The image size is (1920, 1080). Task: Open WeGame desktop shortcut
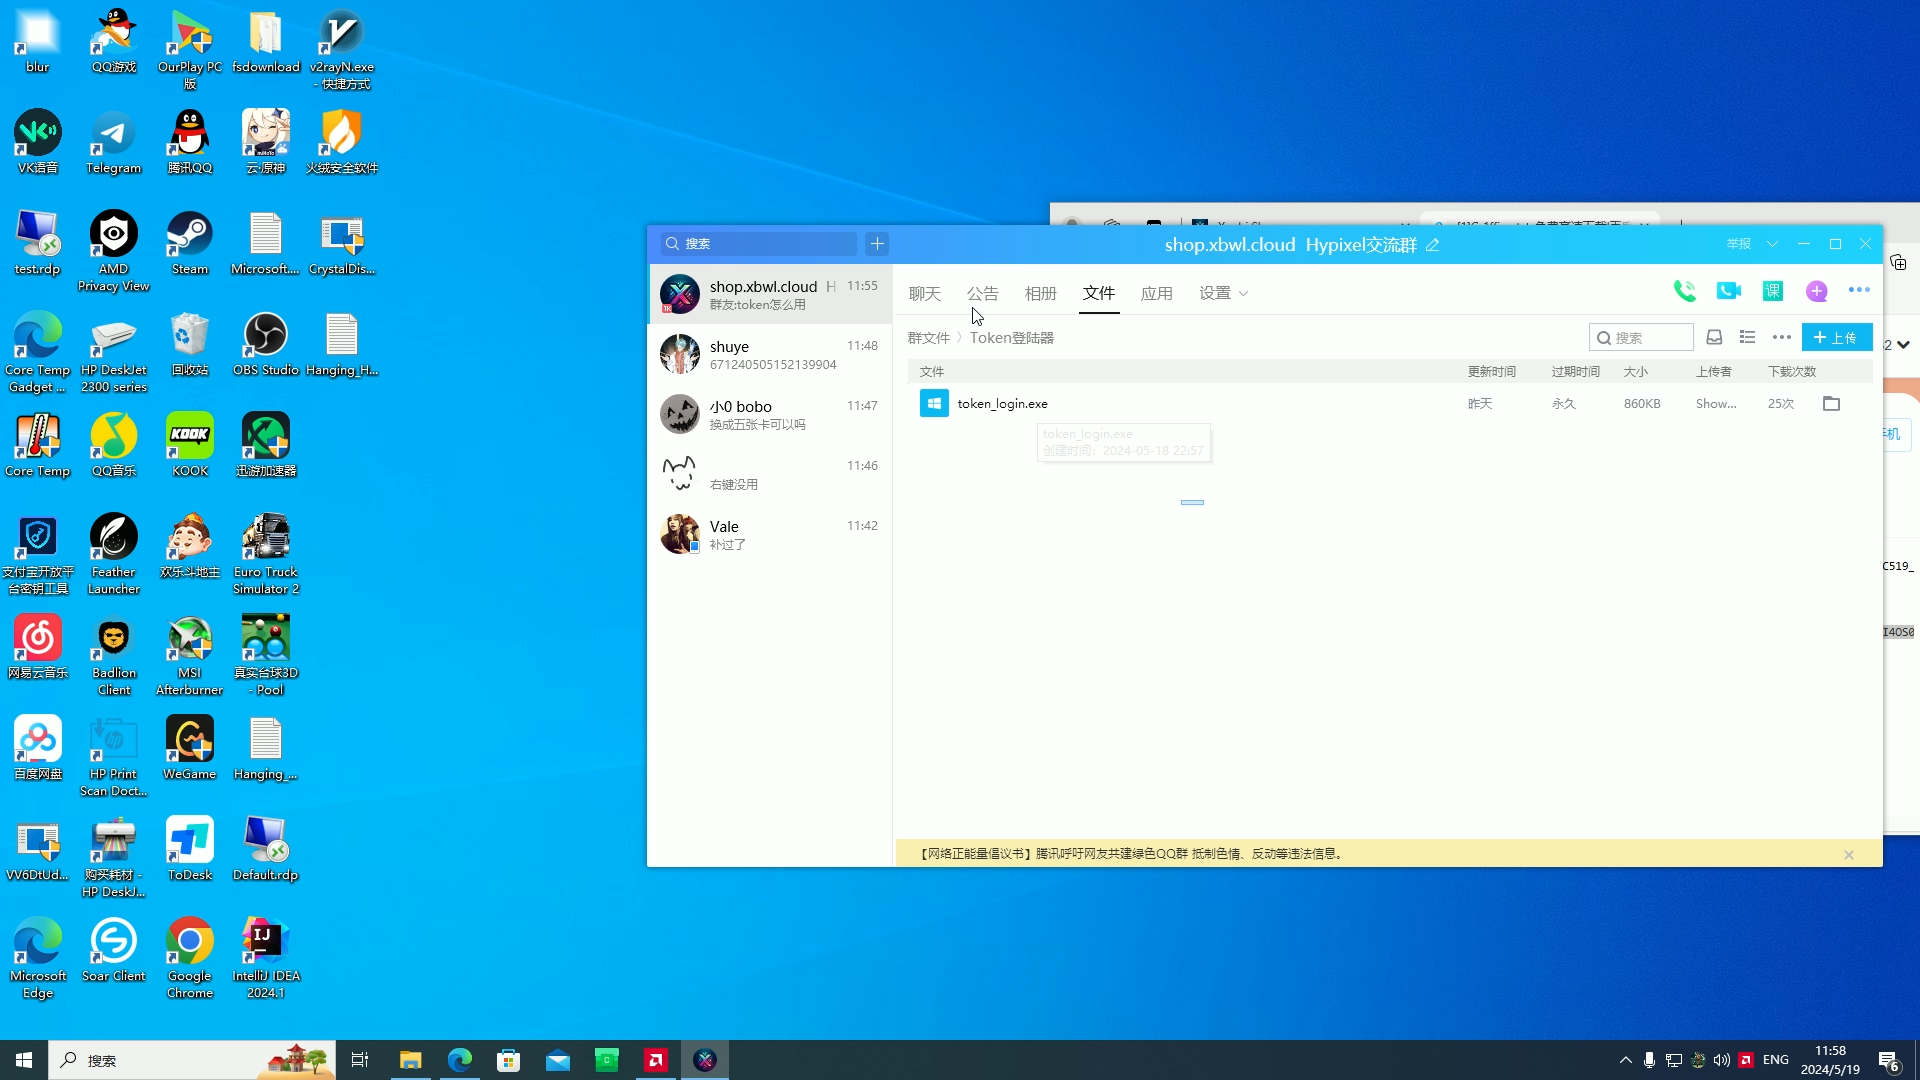click(189, 748)
